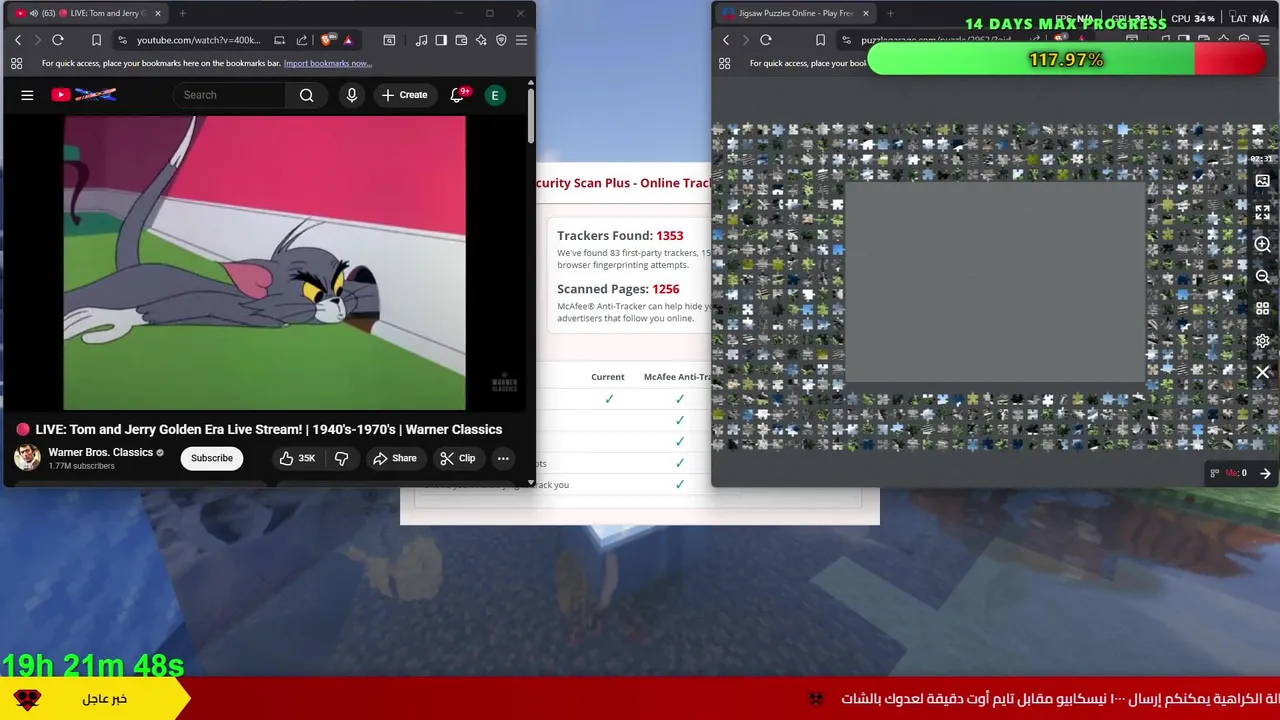Open YouTube notifications bell

pyautogui.click(x=457, y=95)
